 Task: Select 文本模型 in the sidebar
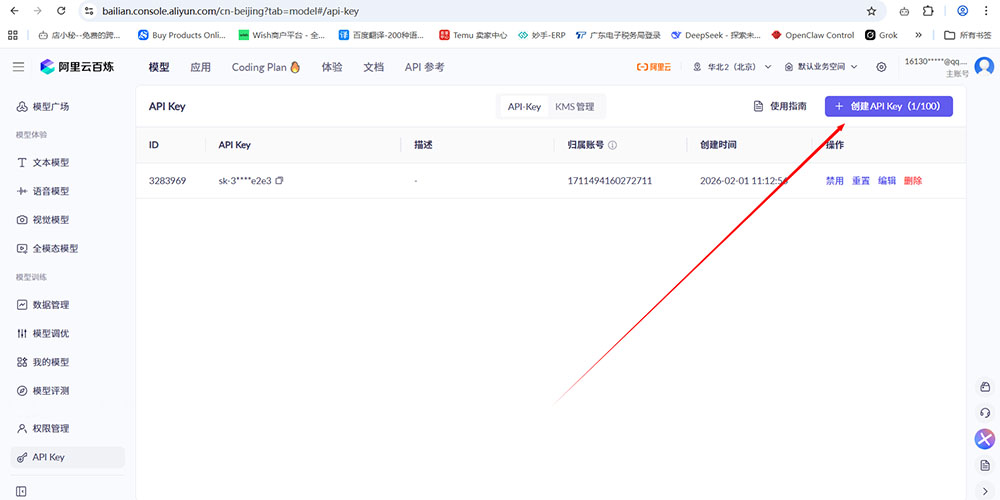click(x=43, y=163)
